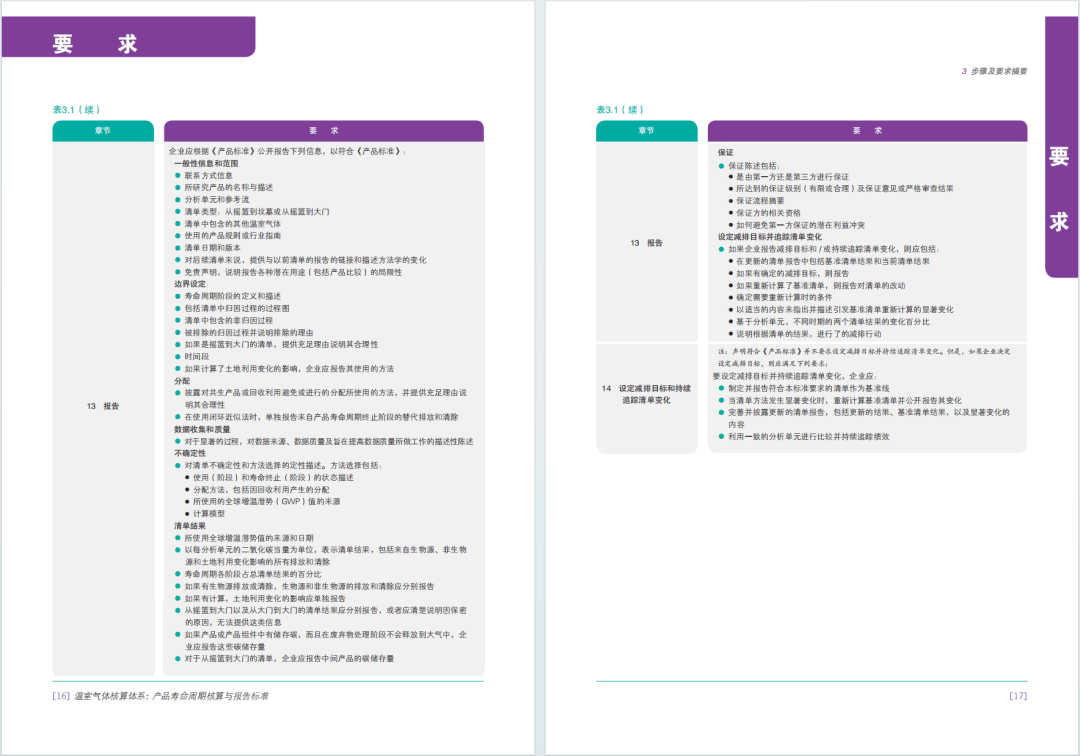1080x756 pixels.
Task: Click the 不确定性 section heading
Action: tap(190, 453)
